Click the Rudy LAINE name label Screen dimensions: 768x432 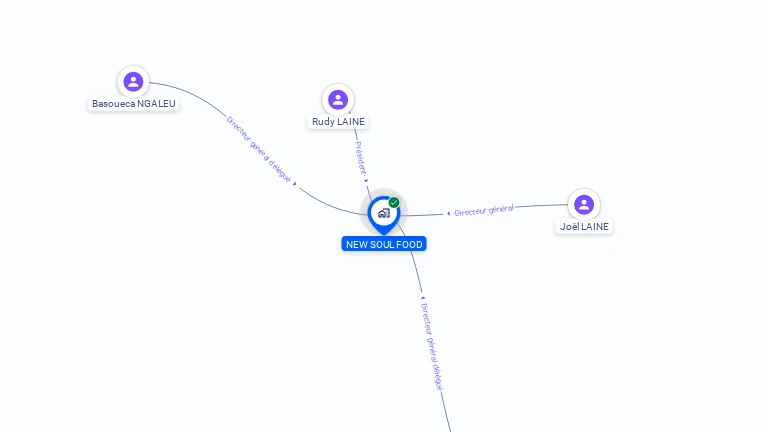tap(338, 121)
